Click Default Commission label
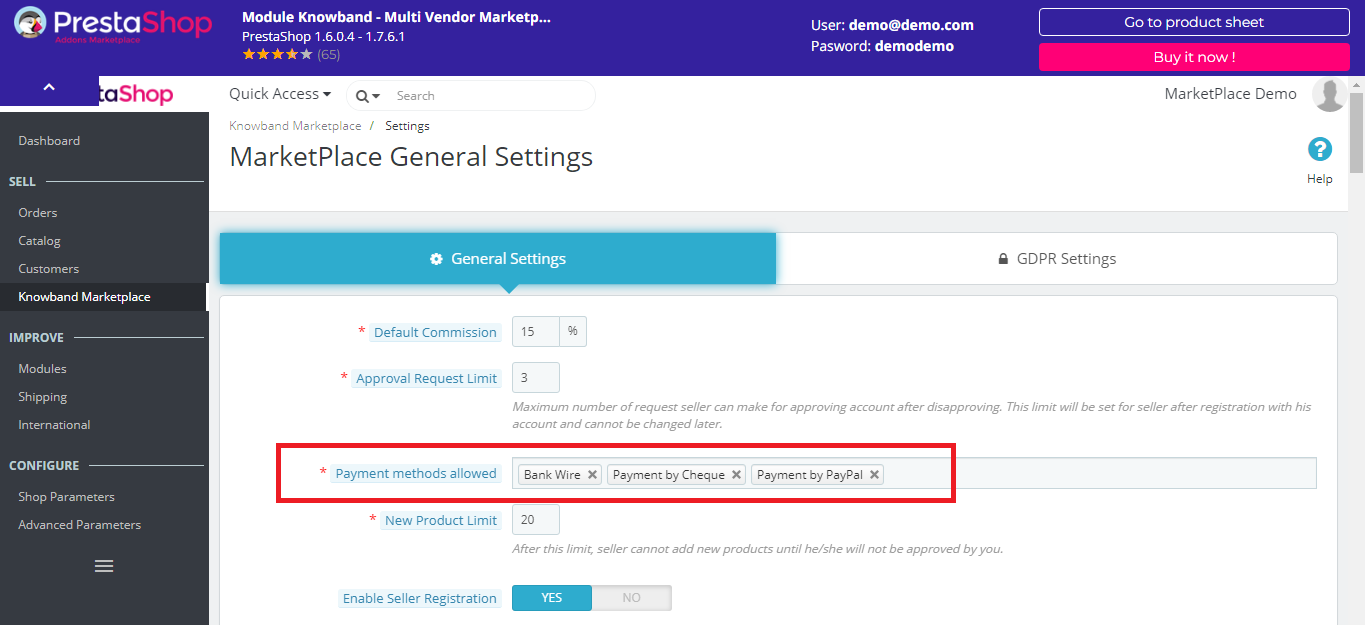This screenshot has width=1365, height=625. pyautogui.click(x=435, y=332)
